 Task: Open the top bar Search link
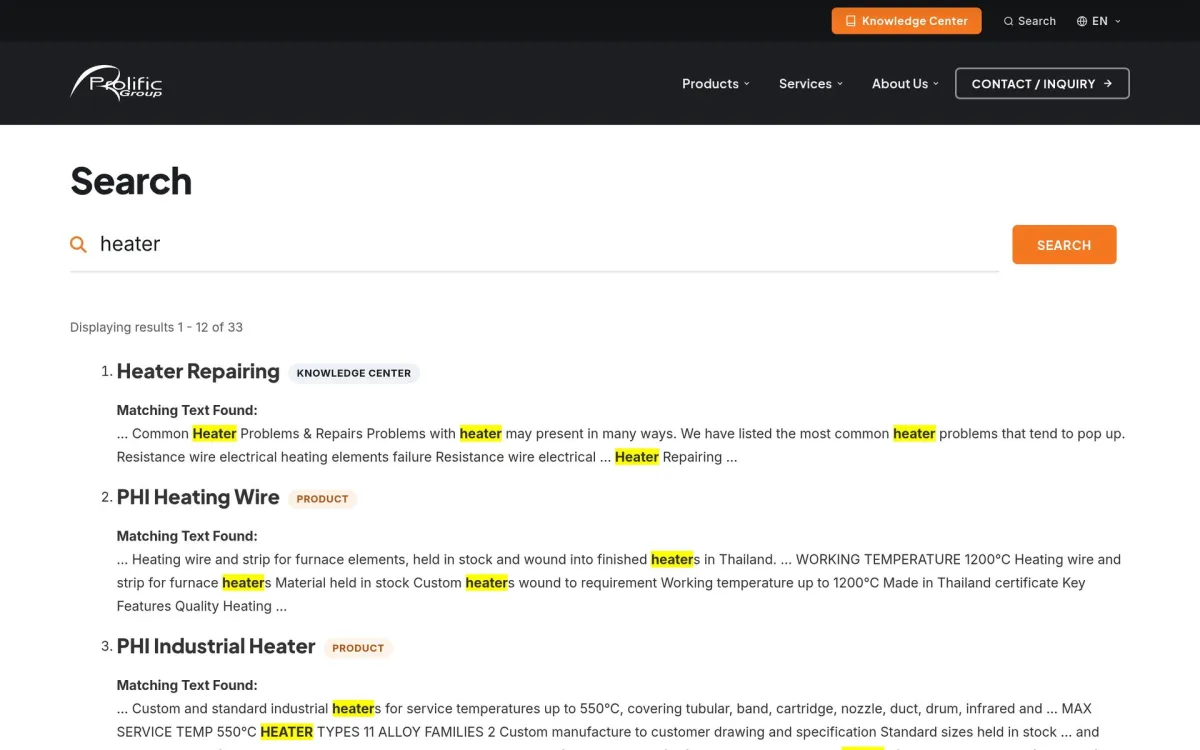tap(1030, 21)
